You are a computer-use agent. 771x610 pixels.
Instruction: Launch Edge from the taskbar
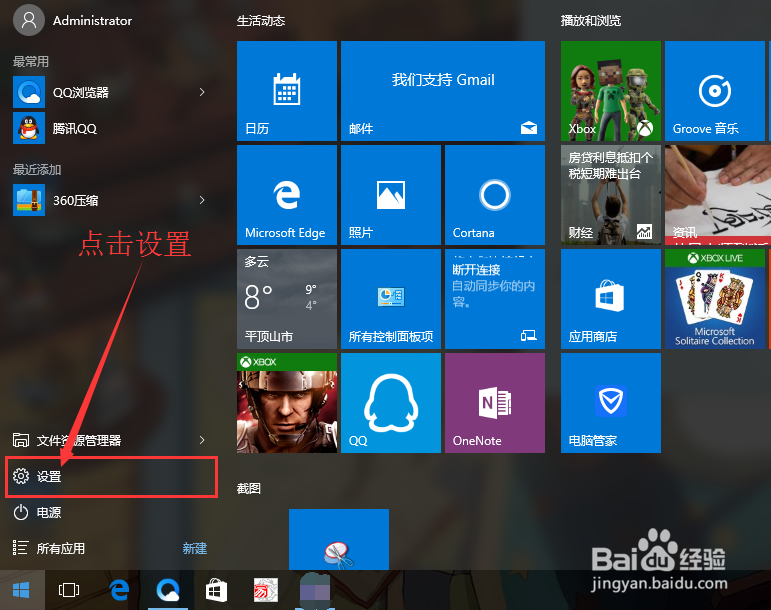click(119, 589)
